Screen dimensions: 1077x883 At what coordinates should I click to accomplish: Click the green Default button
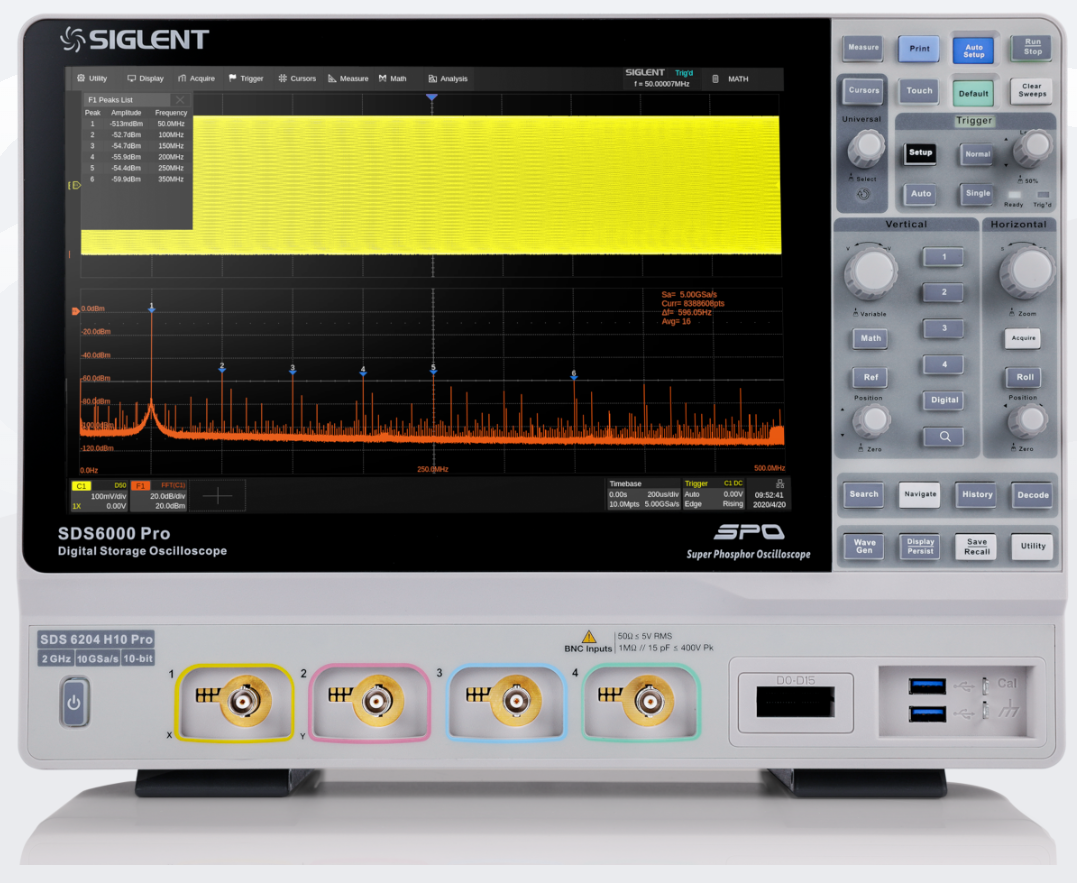point(973,93)
